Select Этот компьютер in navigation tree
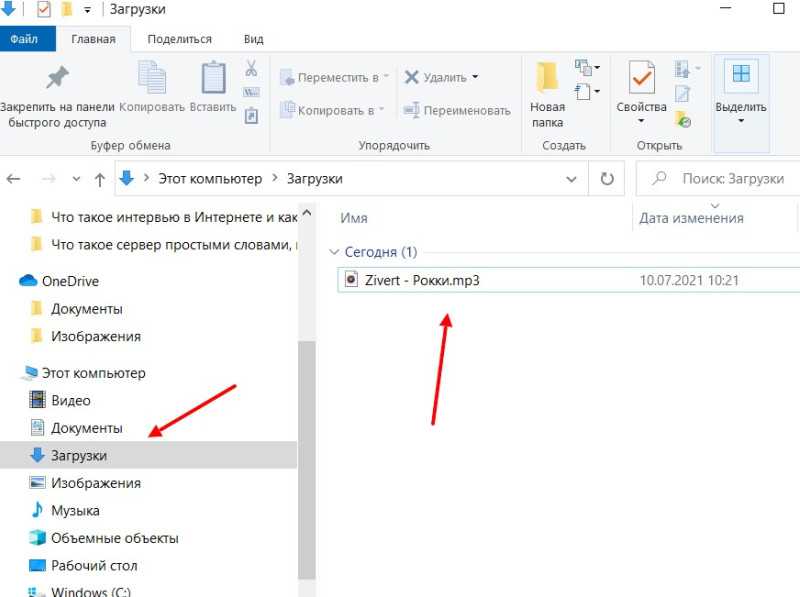The height and width of the screenshot is (597, 800). (83, 373)
